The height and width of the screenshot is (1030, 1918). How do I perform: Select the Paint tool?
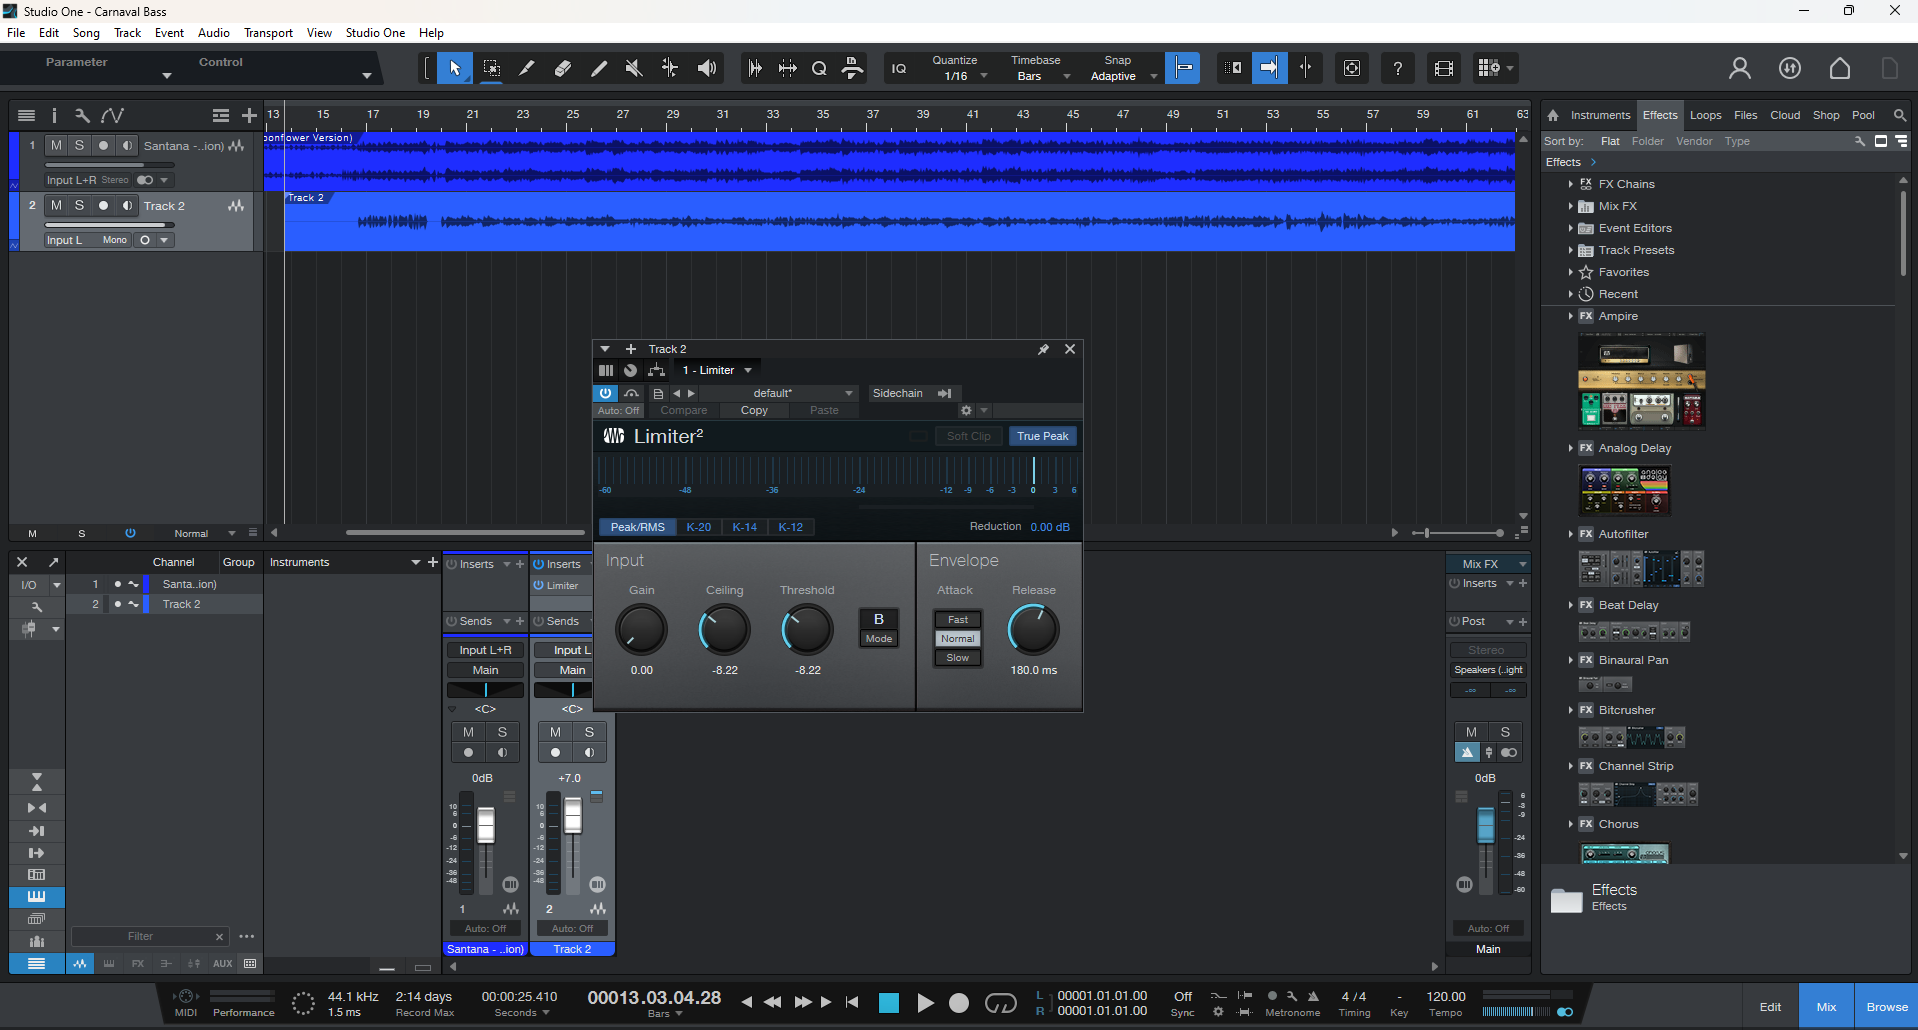point(599,68)
